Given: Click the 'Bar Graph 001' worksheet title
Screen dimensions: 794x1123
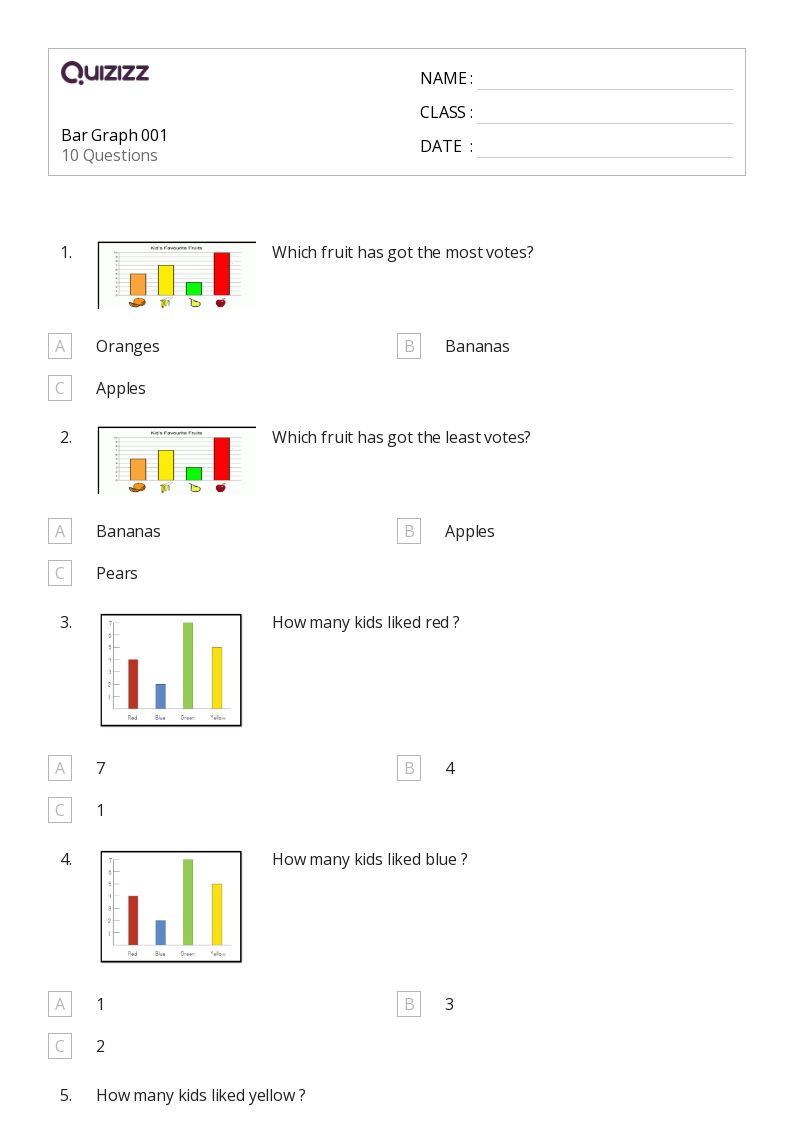Looking at the screenshot, I should pos(114,135).
